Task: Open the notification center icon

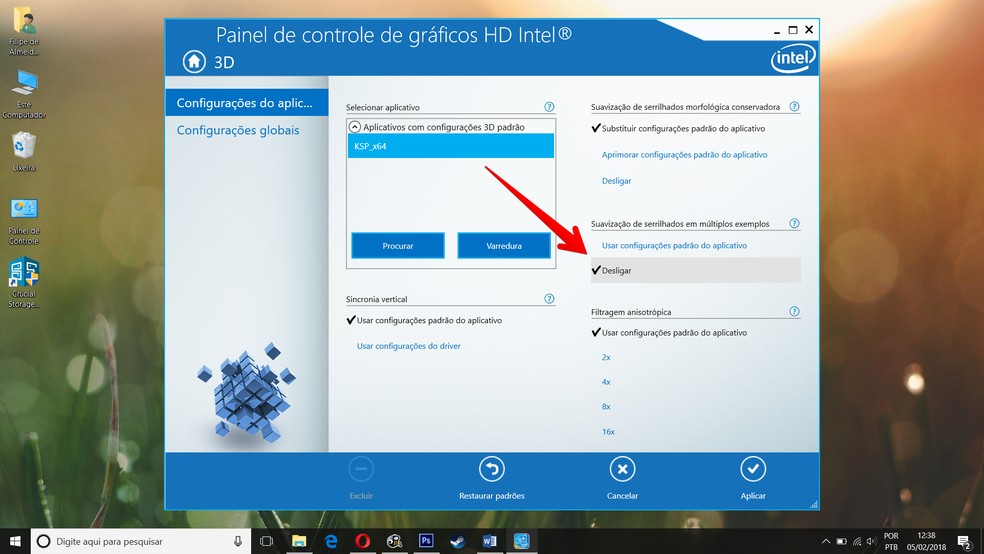Action: pyautogui.click(x=965, y=541)
